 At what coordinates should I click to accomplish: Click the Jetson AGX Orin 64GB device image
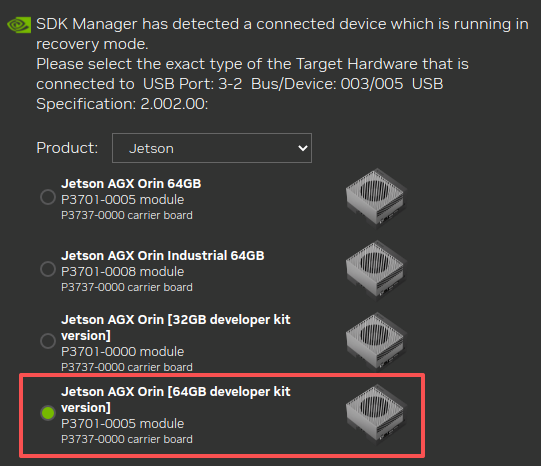pyautogui.click(x=376, y=197)
